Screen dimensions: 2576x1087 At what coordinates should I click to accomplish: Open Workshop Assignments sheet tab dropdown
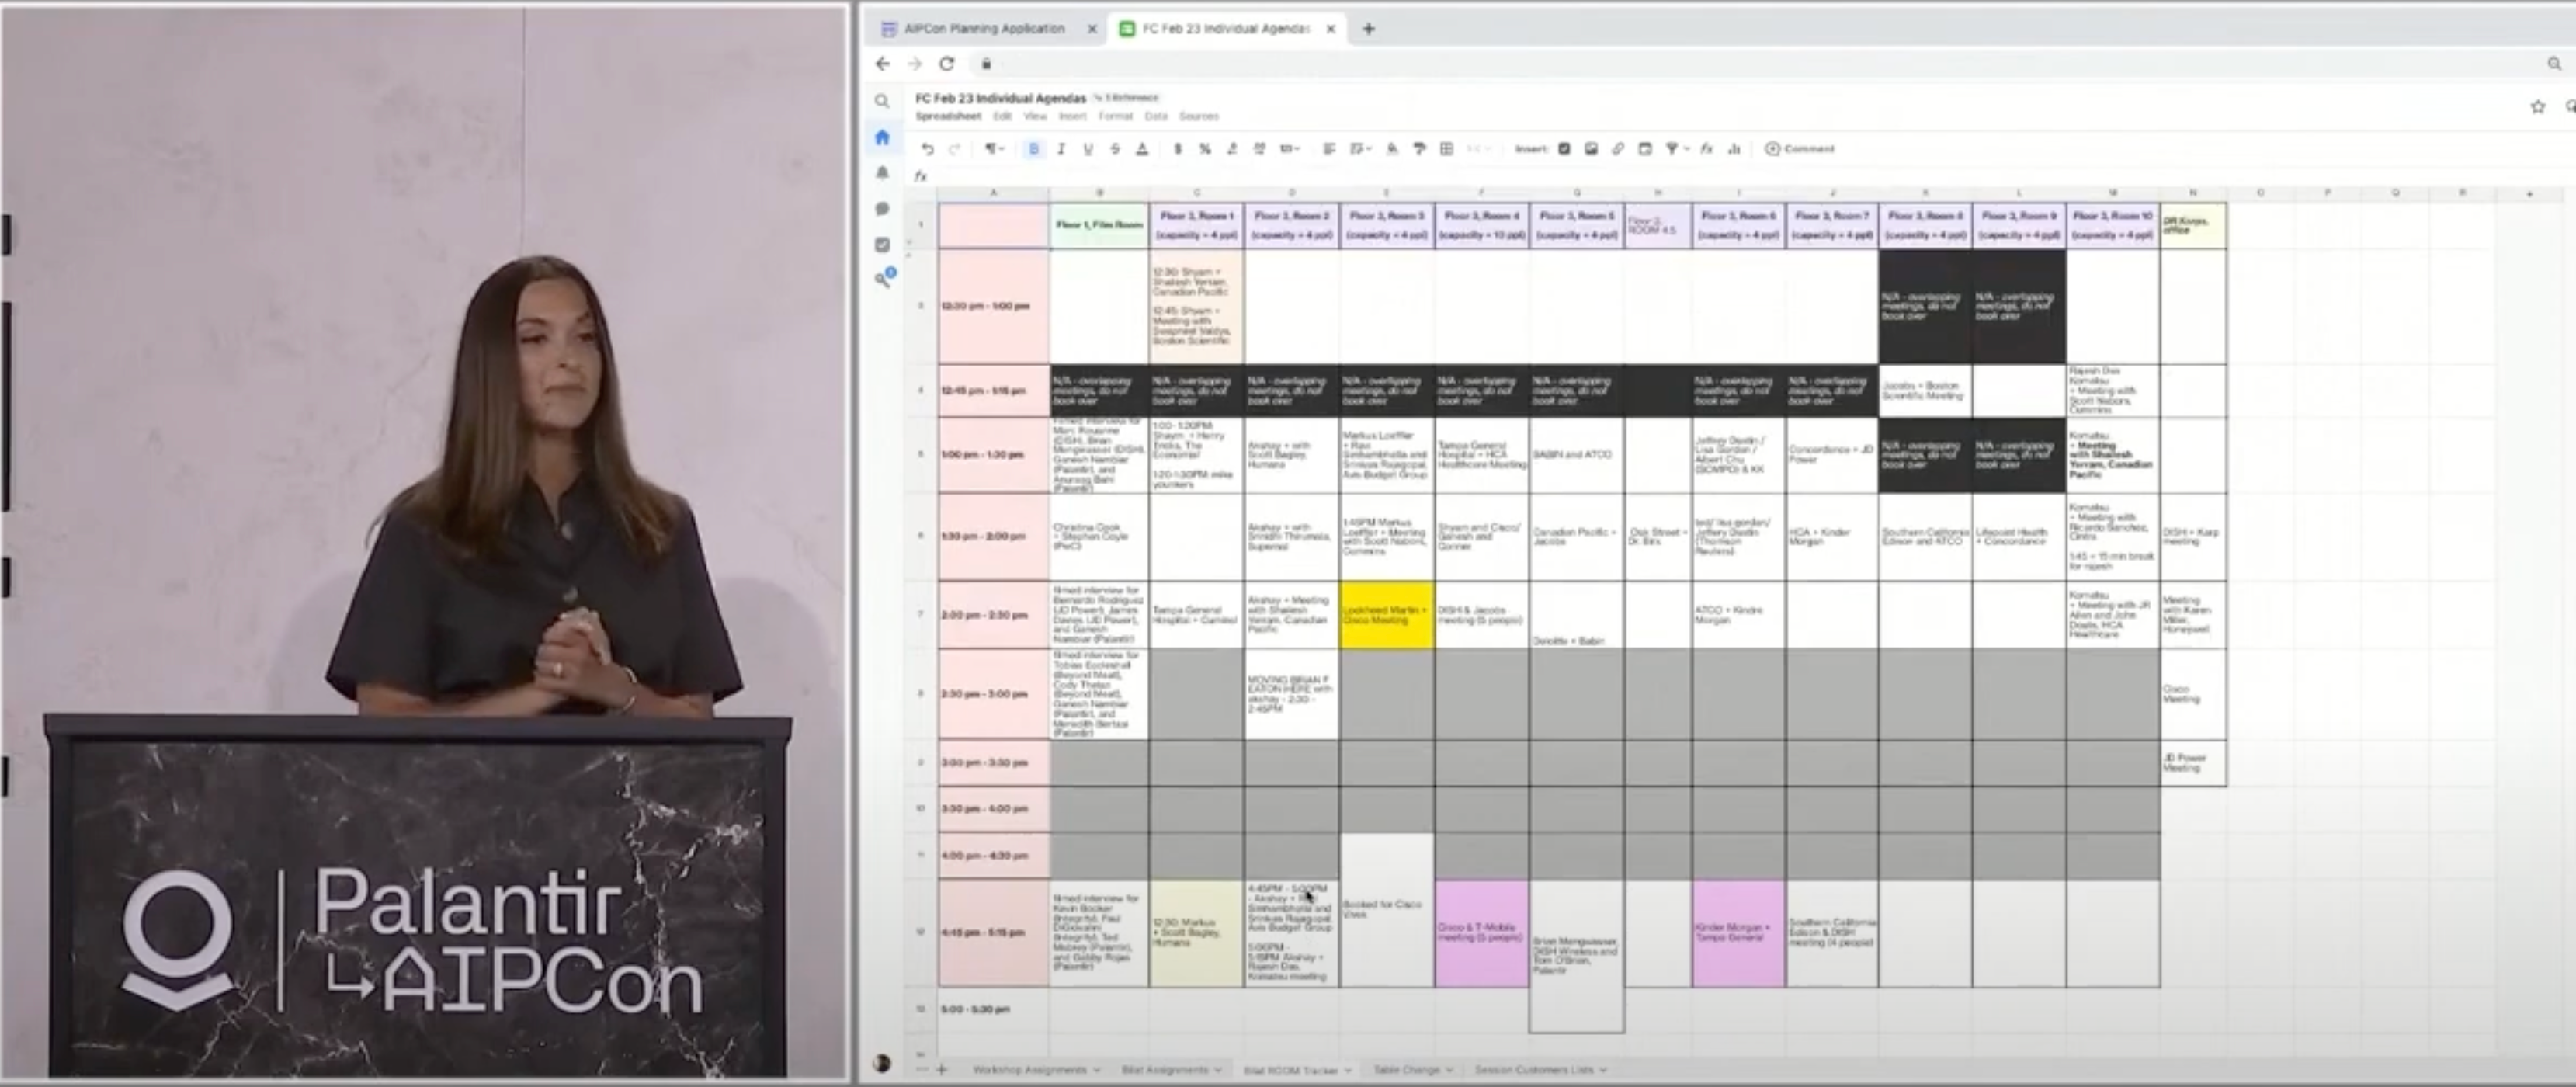tap(1097, 1070)
